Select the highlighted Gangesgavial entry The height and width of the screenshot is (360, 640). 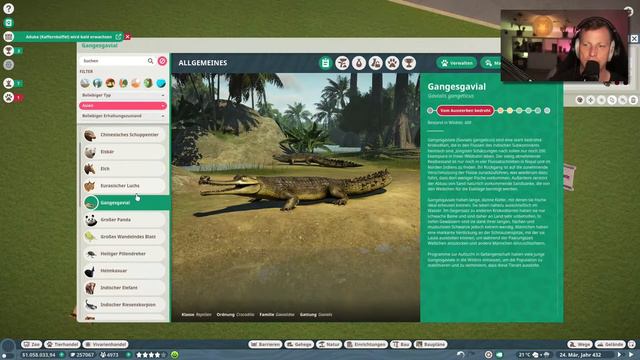click(x=126, y=203)
